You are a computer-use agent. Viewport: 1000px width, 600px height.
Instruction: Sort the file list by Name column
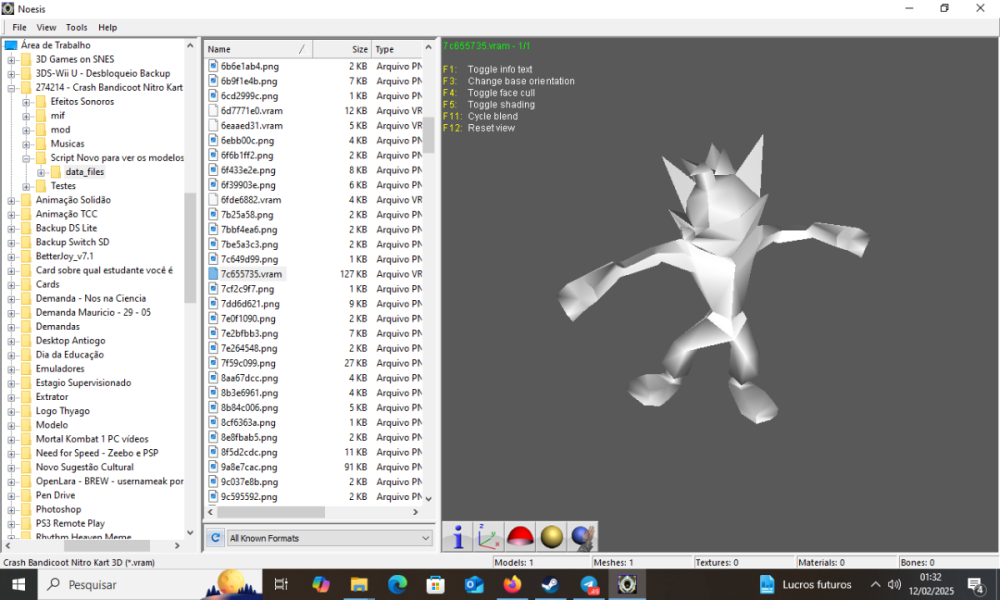click(x=257, y=49)
